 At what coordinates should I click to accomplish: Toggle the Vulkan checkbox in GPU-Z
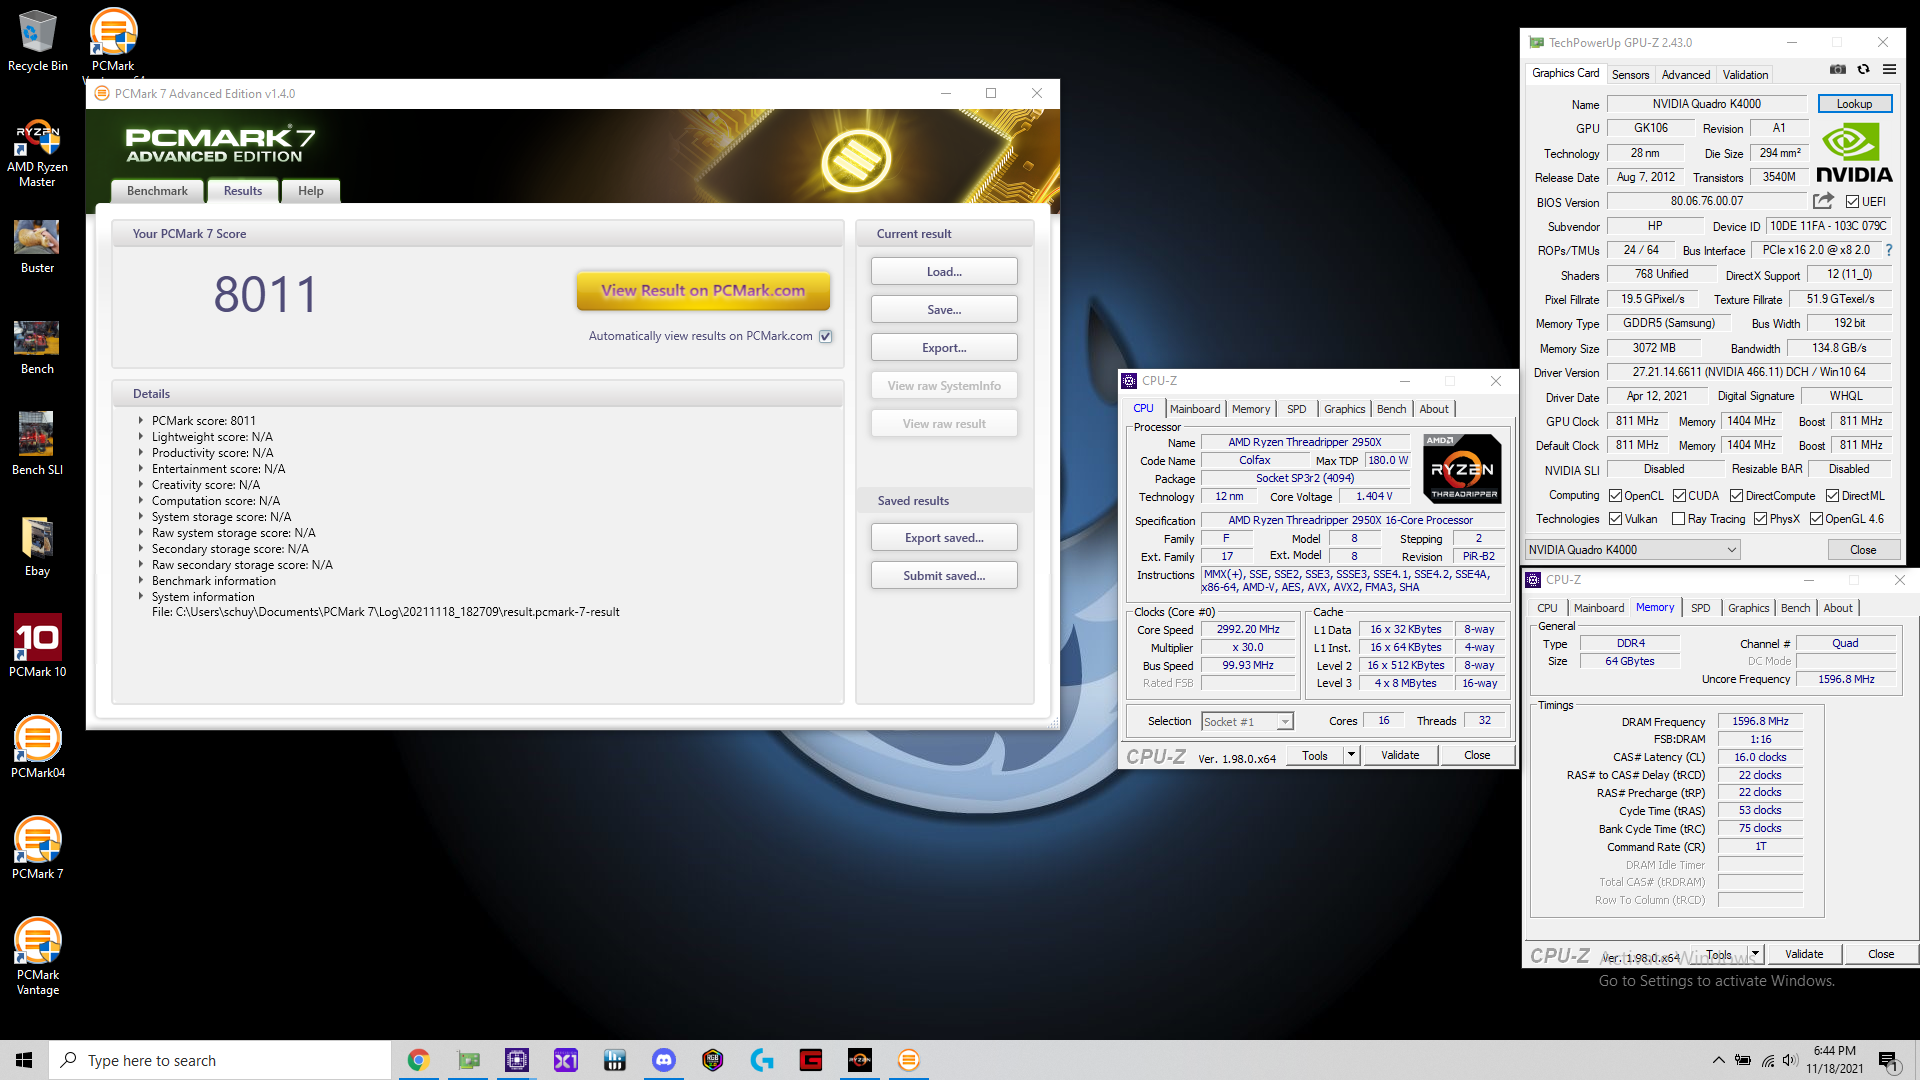(1615, 519)
